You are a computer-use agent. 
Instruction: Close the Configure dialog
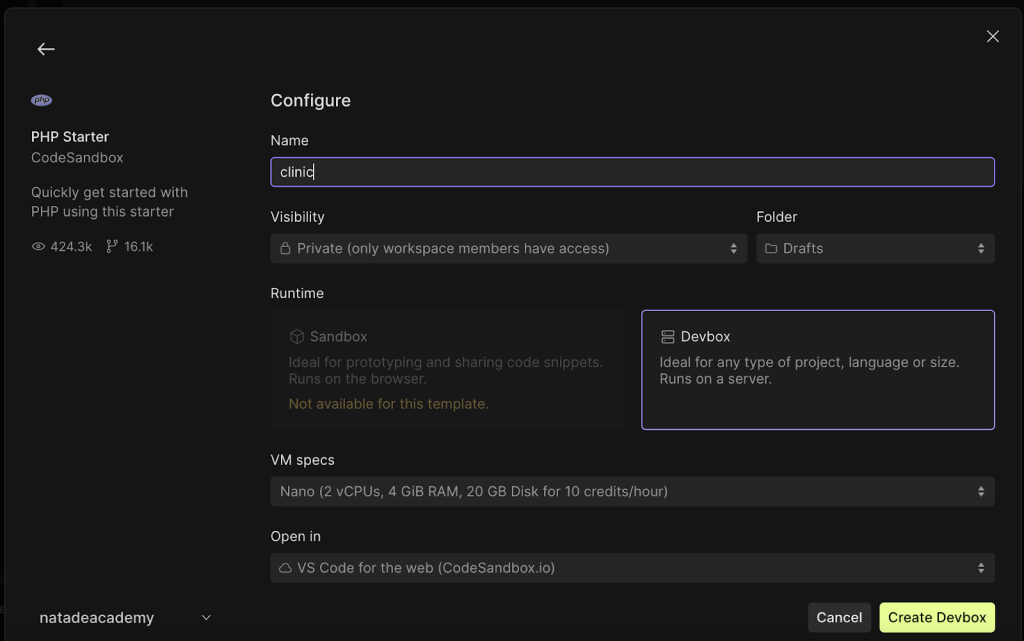[993, 37]
